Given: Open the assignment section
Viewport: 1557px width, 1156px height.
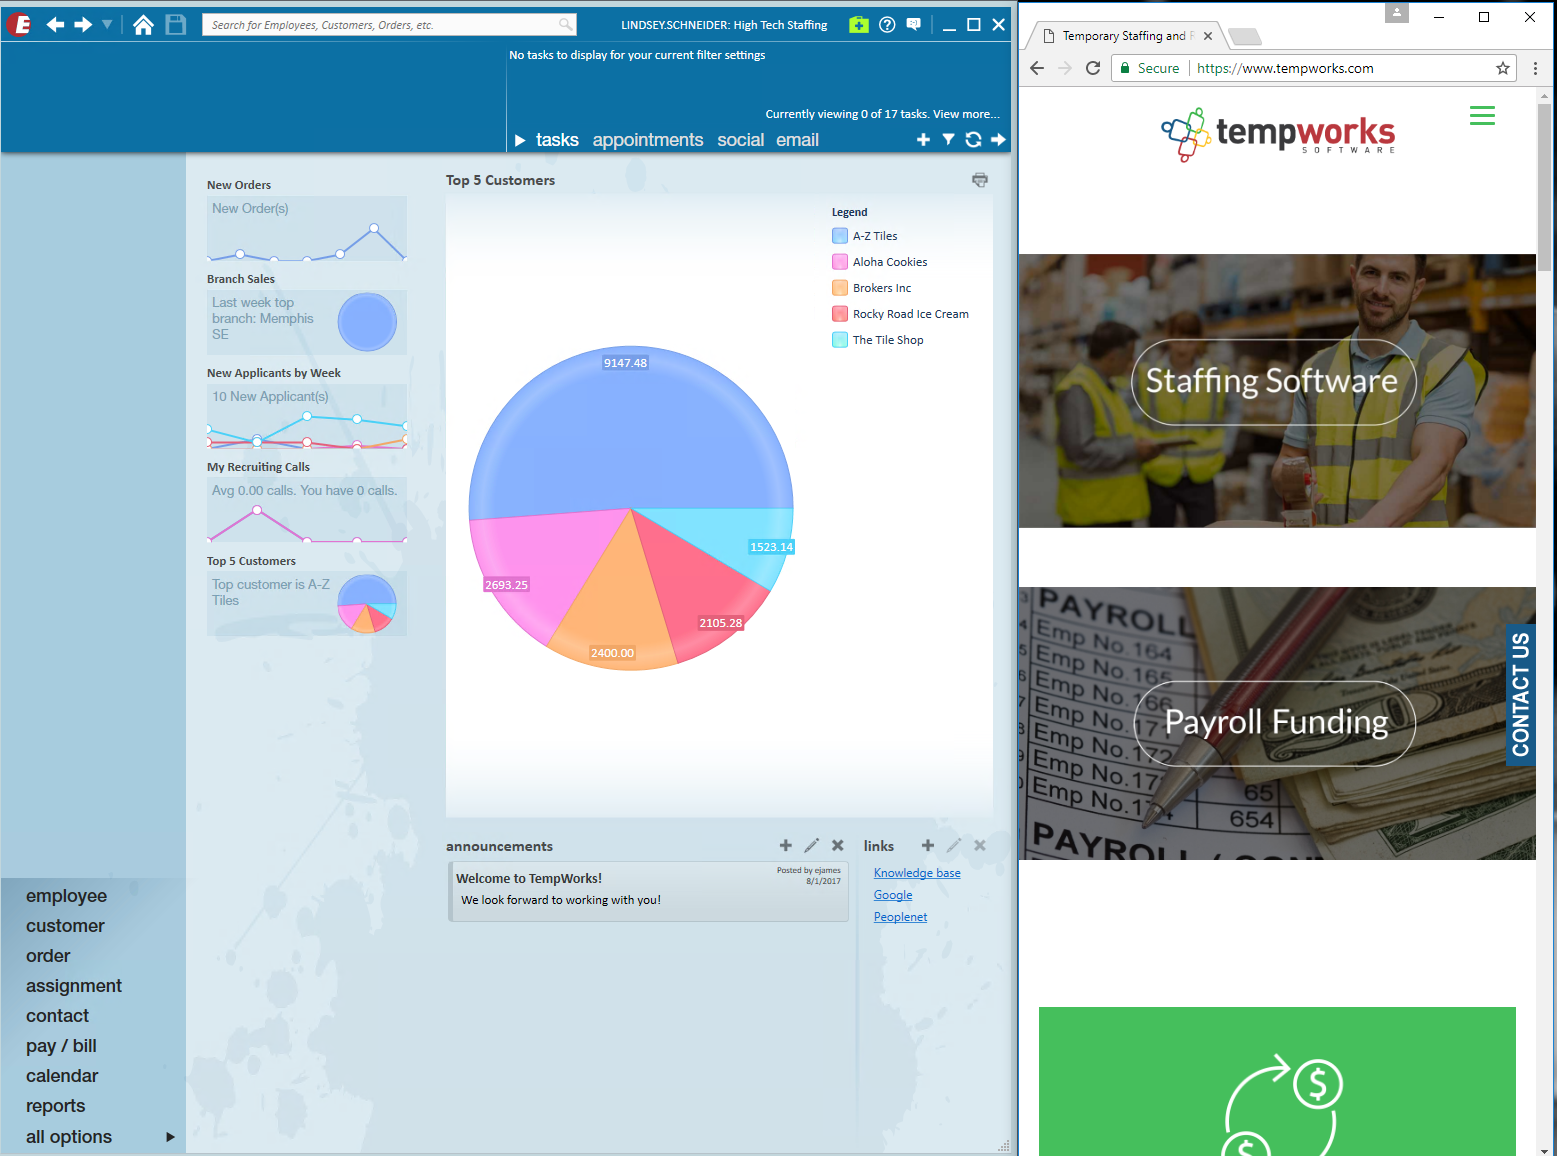Looking at the screenshot, I should 74,986.
